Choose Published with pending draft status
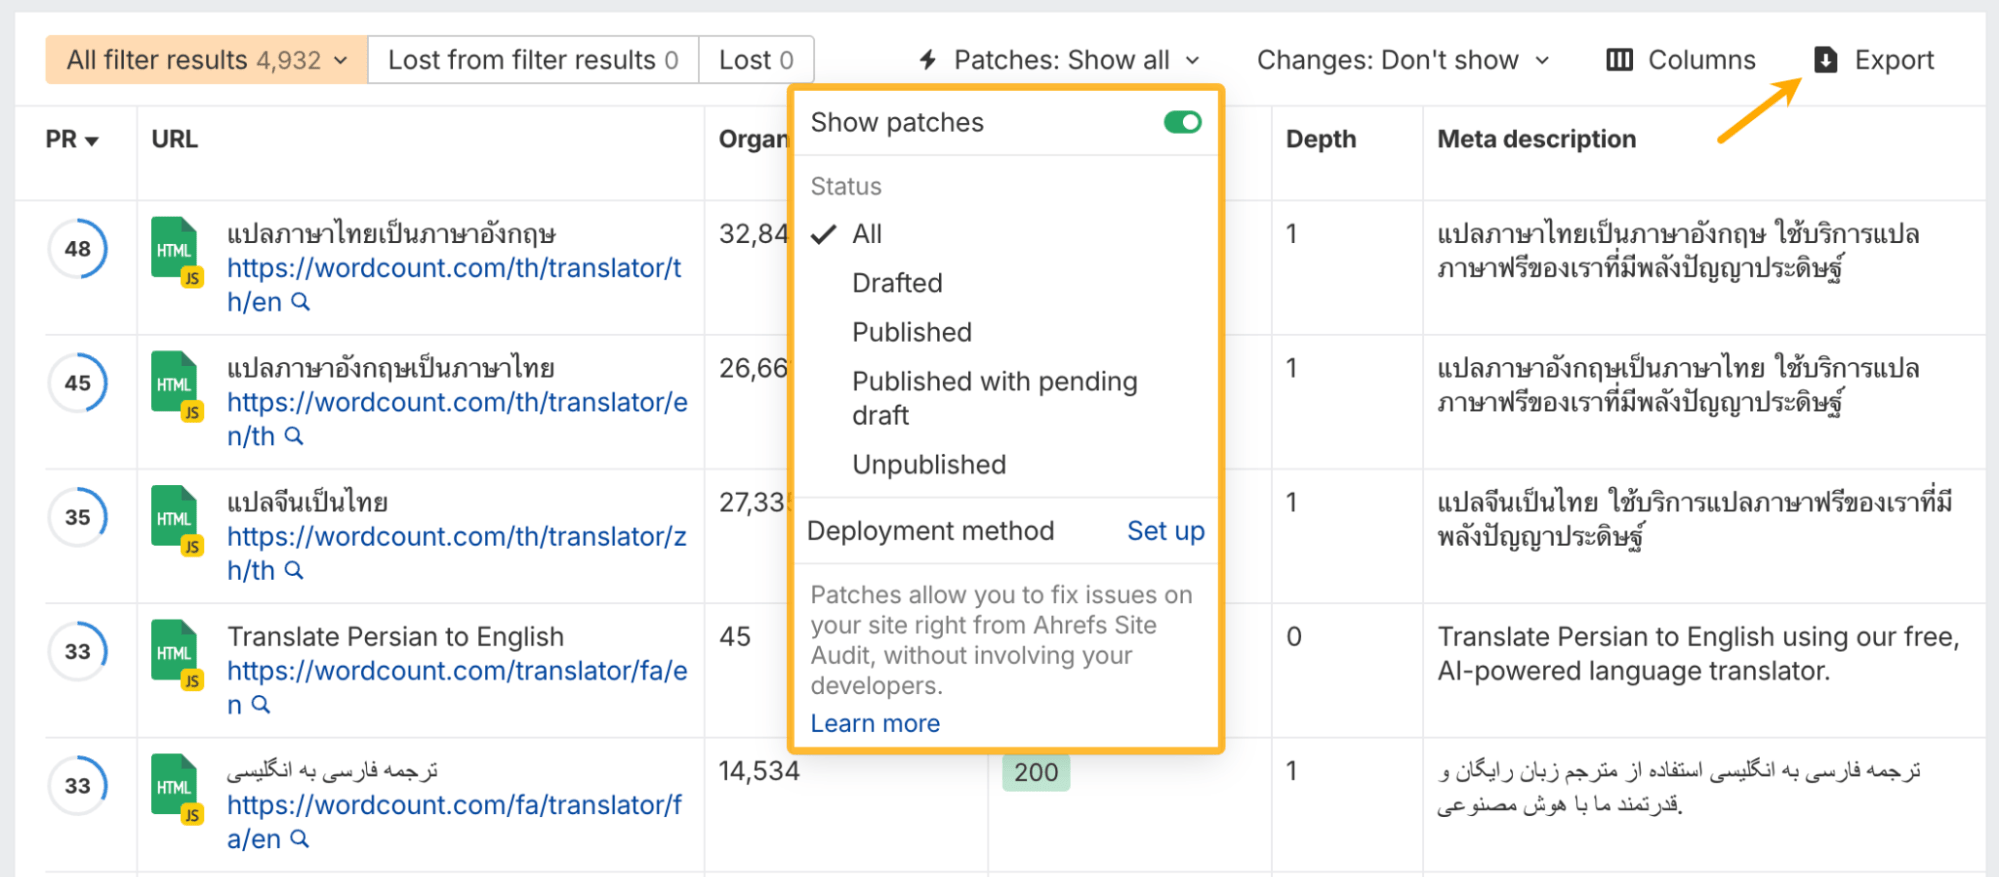 tap(994, 398)
